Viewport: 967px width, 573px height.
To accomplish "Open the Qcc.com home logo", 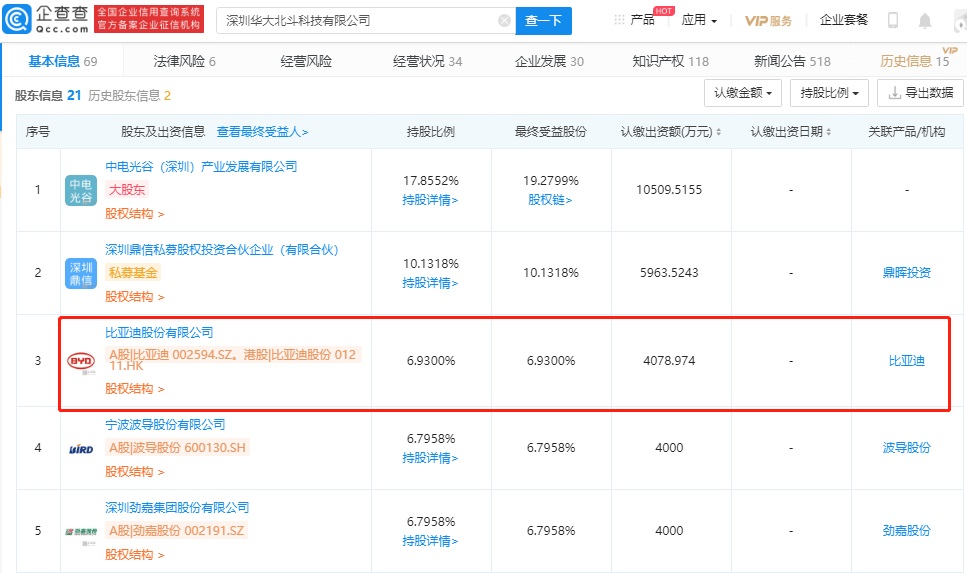I will click(x=46, y=20).
